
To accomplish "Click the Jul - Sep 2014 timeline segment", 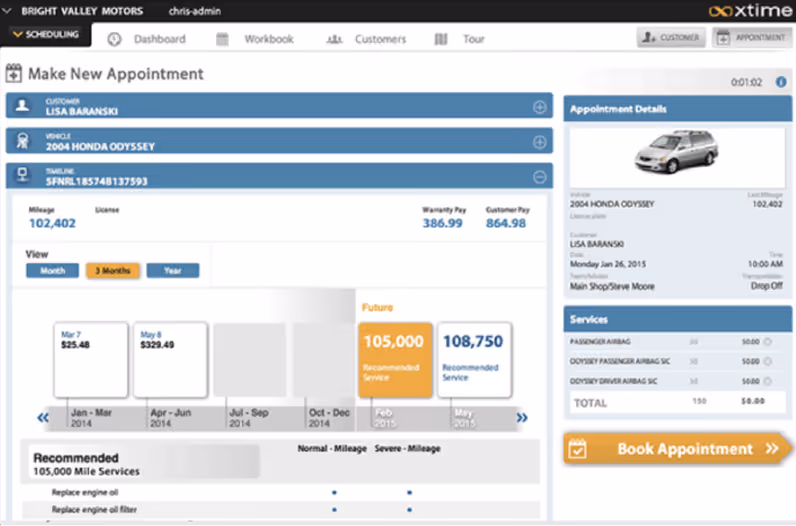I will pos(249,418).
